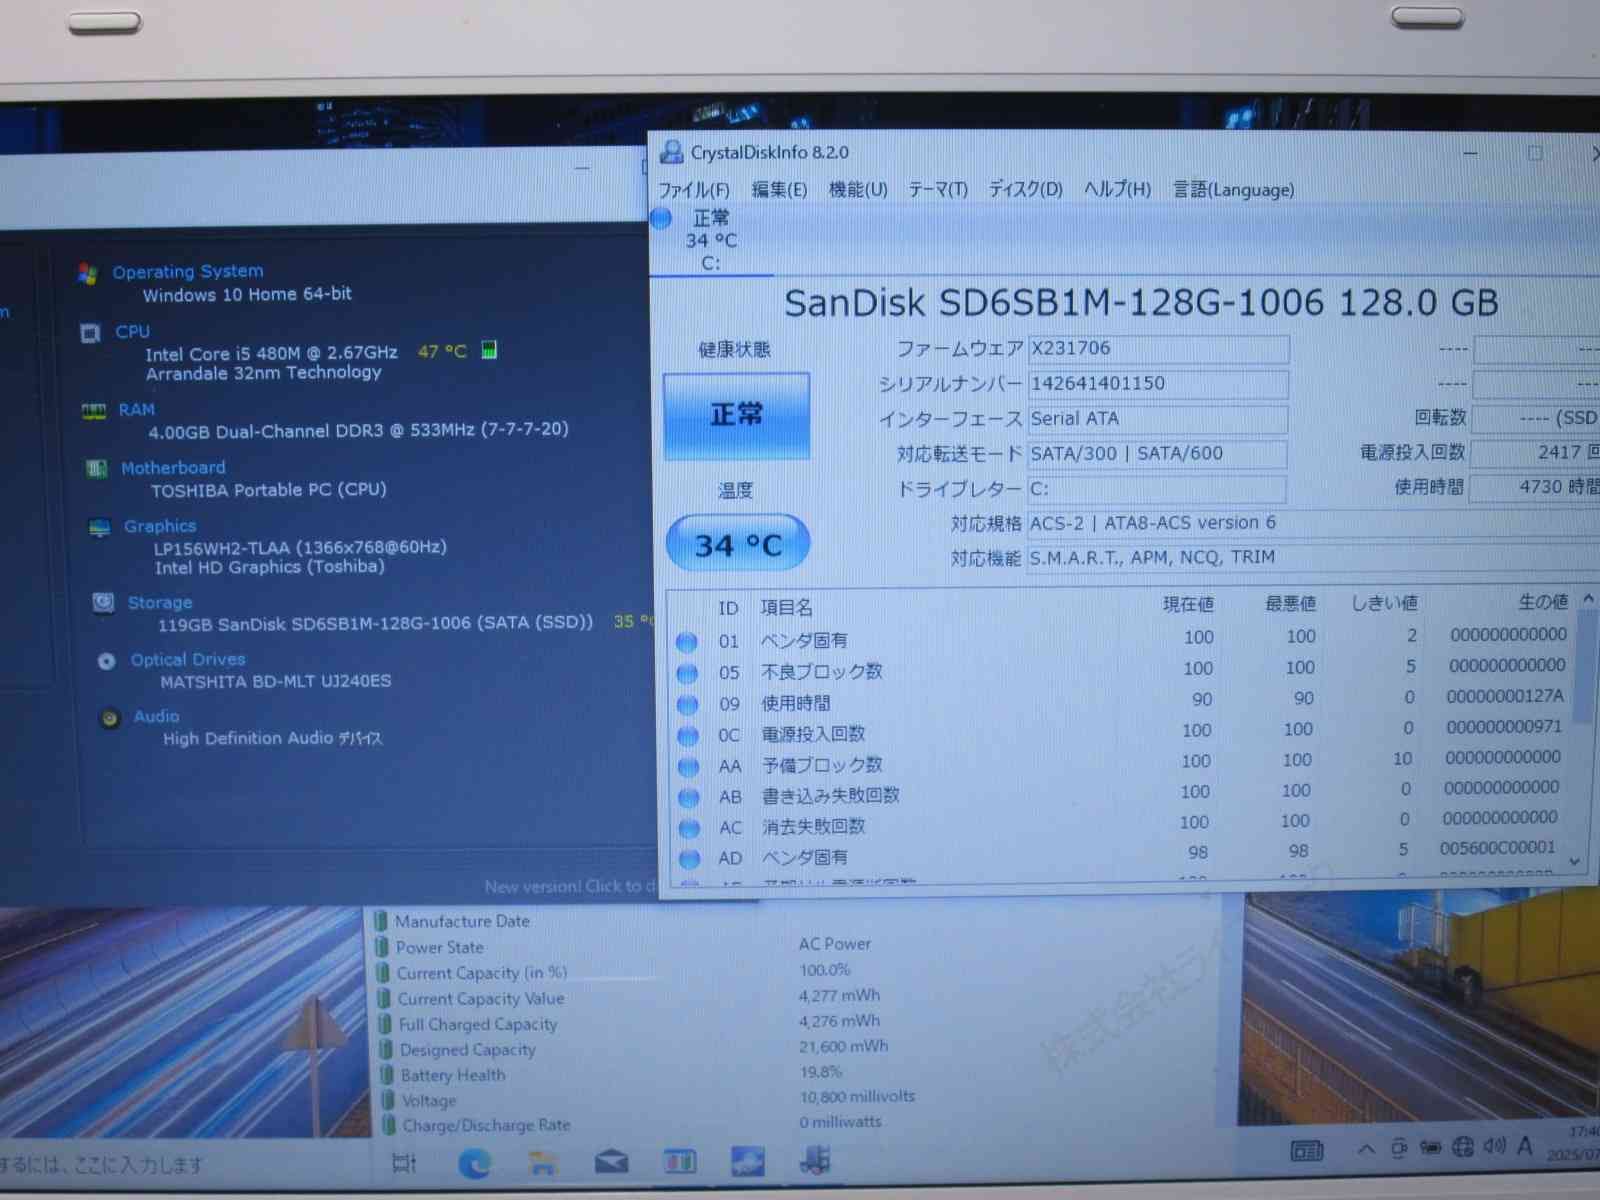Open the Graphics section in Speccy
The image size is (1600, 1200).
pyautogui.click(x=160, y=526)
